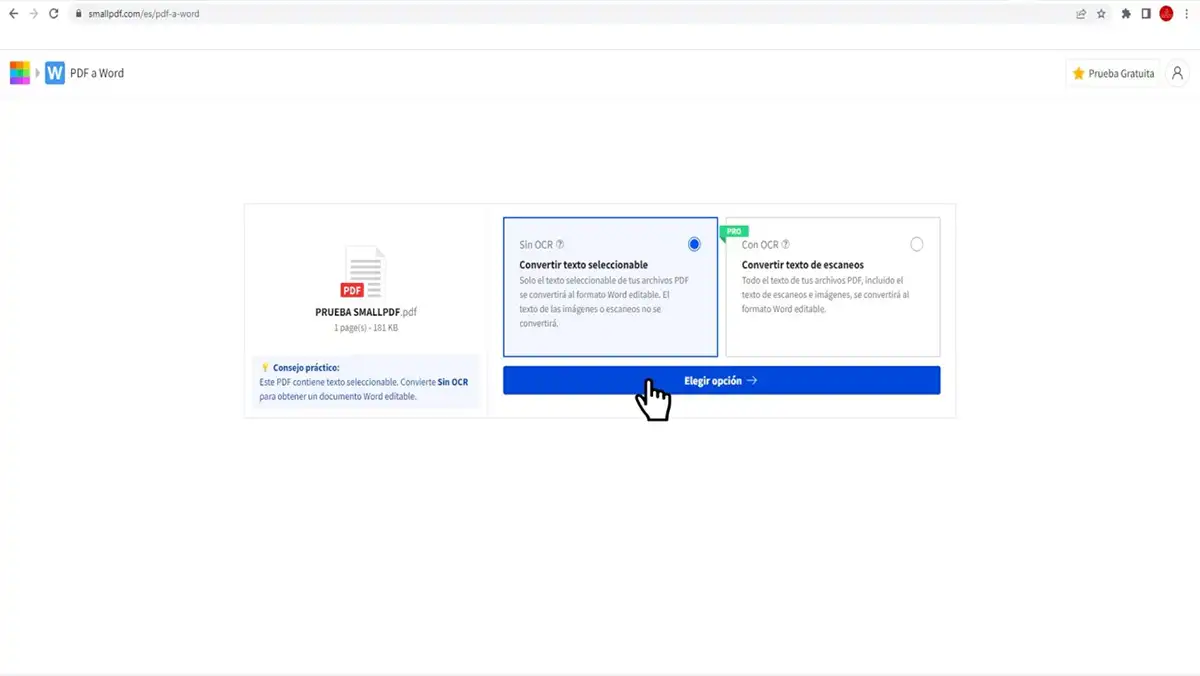Viewport: 1200px width, 676px height.
Task: Open the browser three-dot menu
Action: pyautogui.click(x=1187, y=14)
